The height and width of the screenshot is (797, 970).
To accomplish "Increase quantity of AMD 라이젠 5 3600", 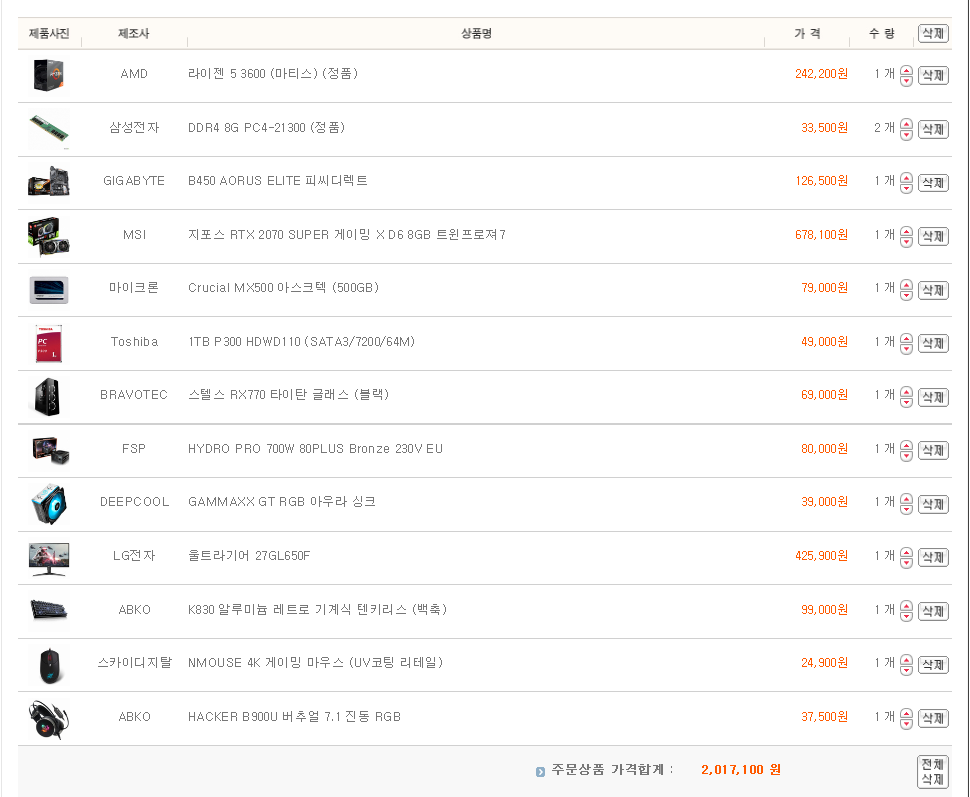I will coord(906,71).
